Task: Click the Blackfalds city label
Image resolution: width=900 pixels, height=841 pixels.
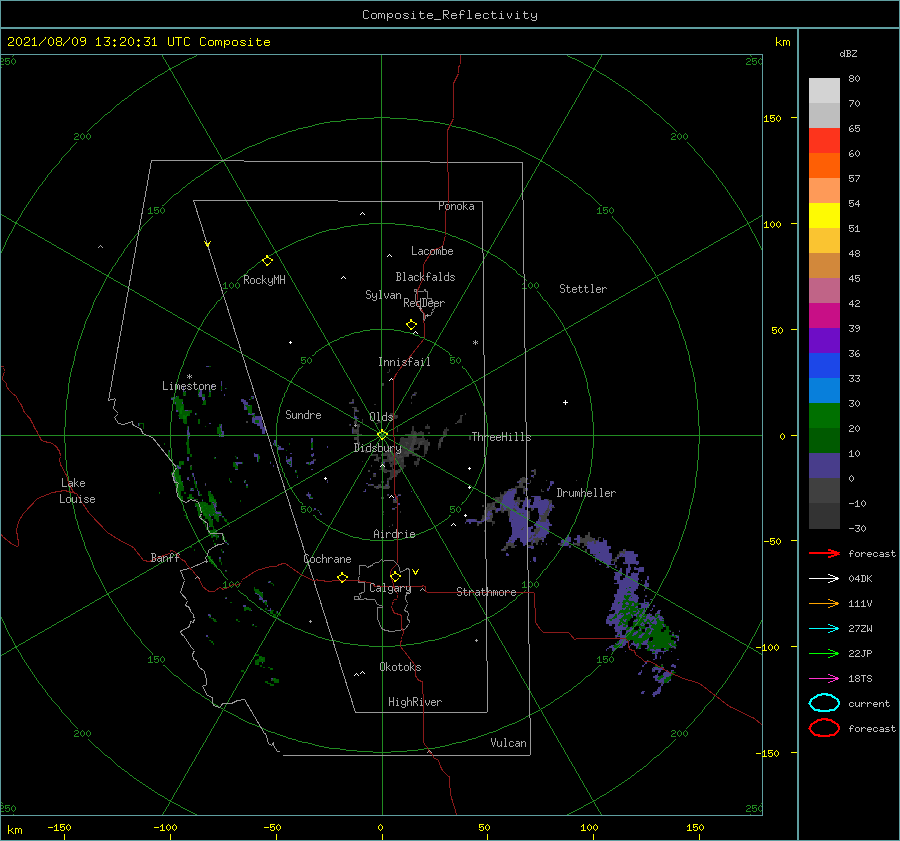Action: [x=425, y=277]
